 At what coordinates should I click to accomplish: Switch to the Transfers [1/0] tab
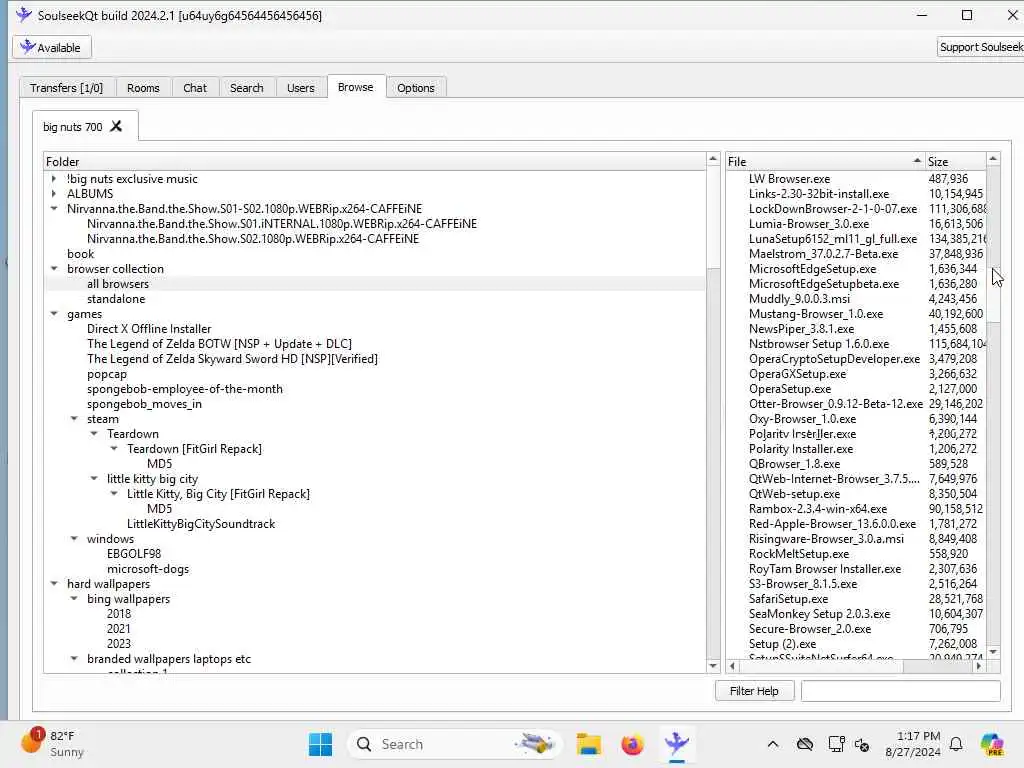pyautogui.click(x=67, y=88)
